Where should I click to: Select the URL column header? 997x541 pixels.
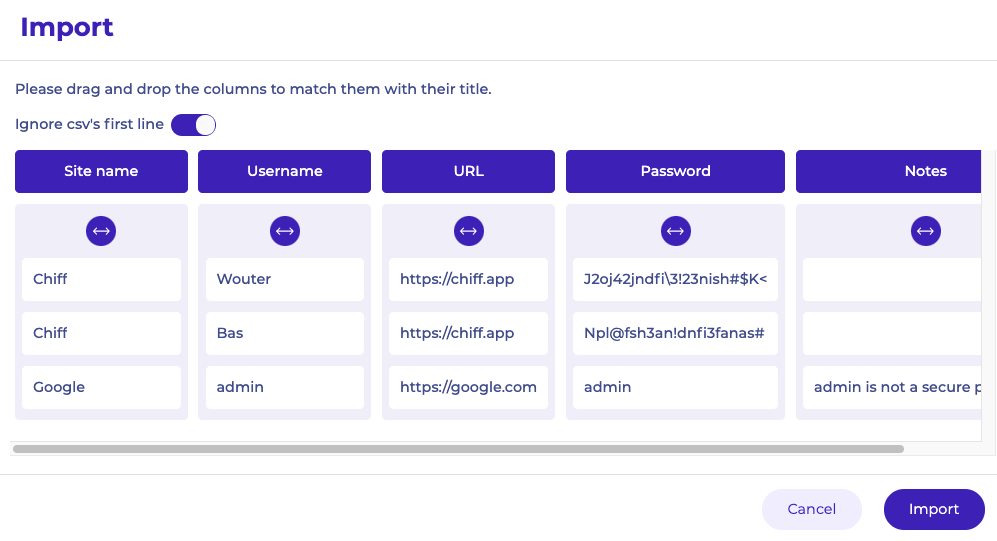[x=468, y=171]
